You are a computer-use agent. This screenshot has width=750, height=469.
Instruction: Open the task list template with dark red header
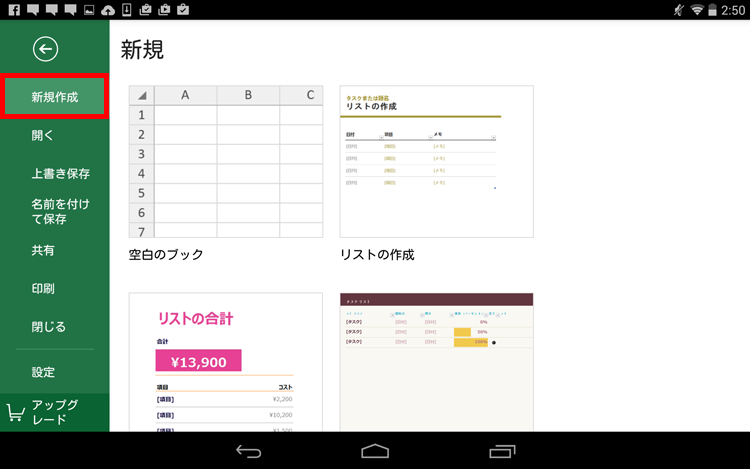437,362
